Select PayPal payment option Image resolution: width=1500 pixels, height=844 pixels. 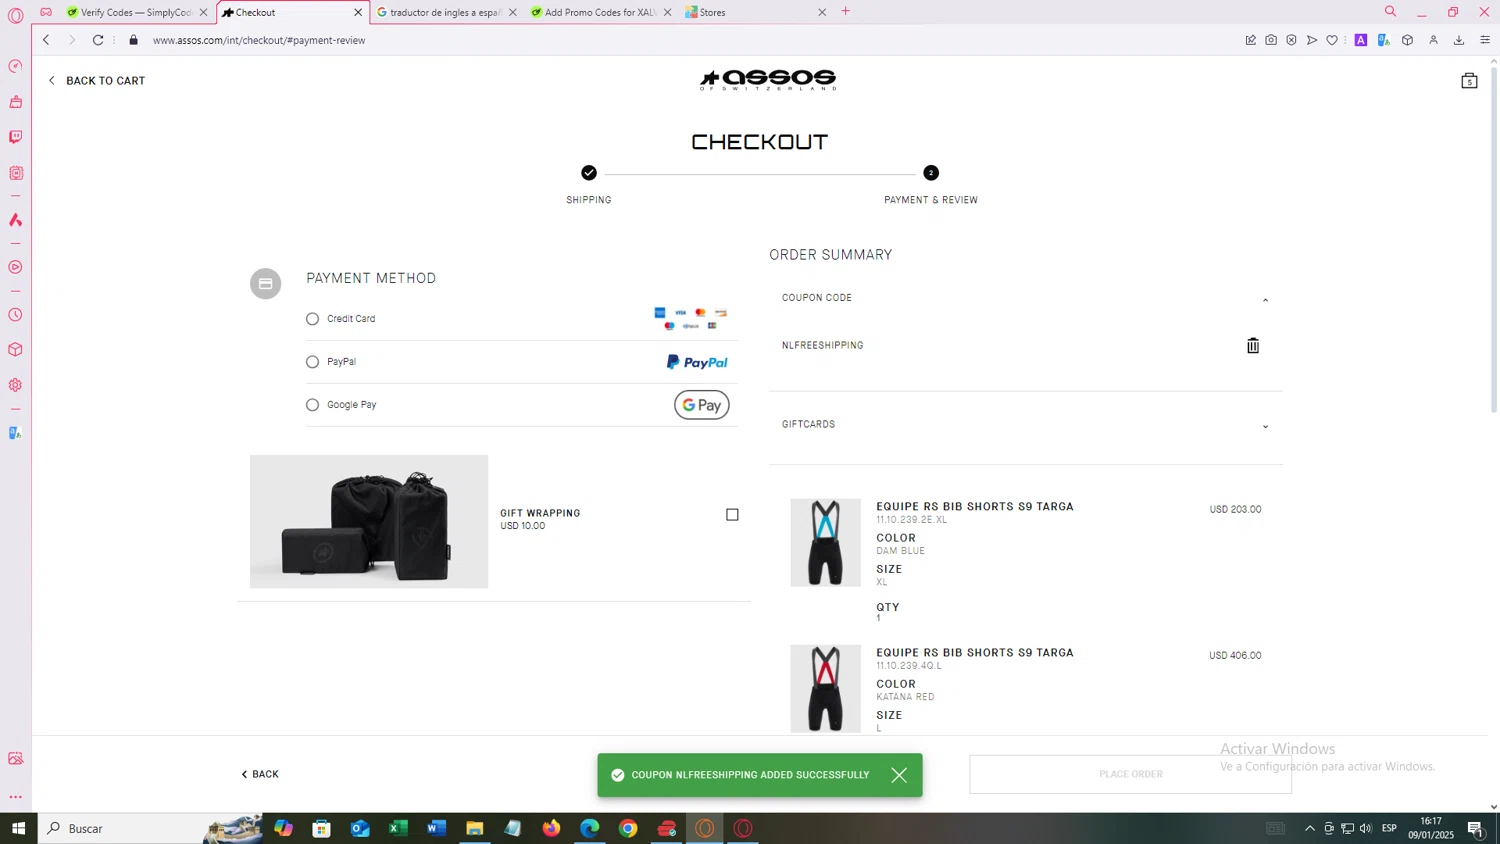pos(312,362)
